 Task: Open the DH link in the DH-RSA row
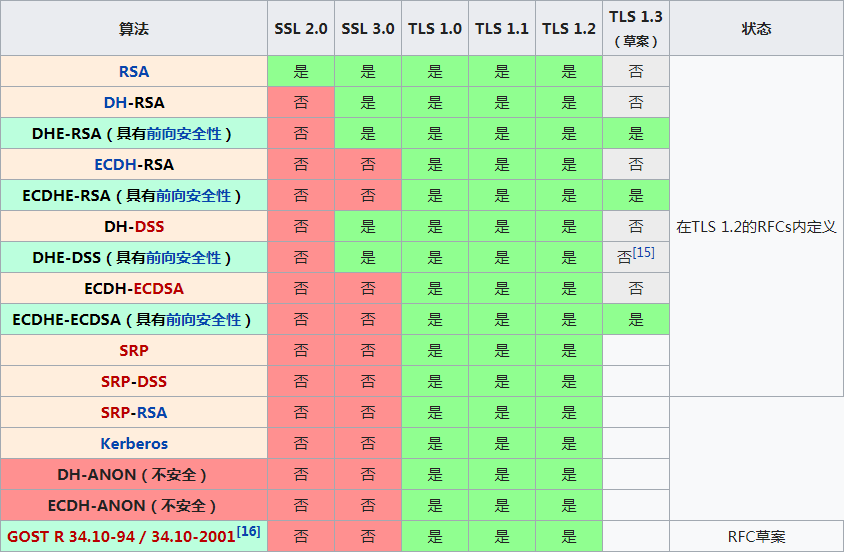[x=115, y=103]
